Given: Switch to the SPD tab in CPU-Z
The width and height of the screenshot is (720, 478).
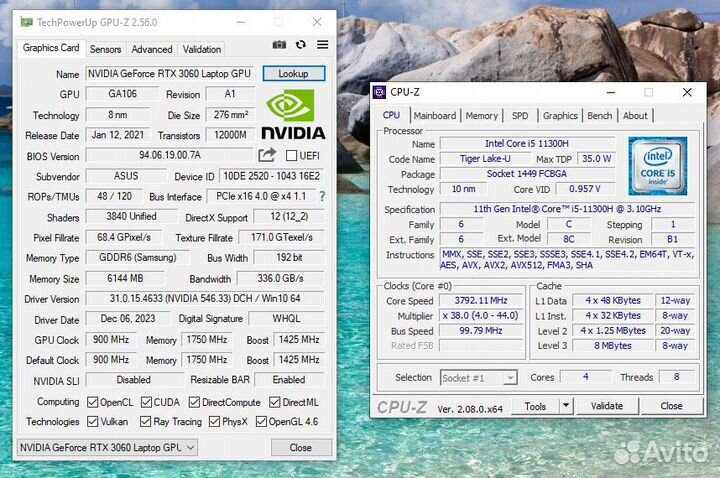Looking at the screenshot, I should click(x=520, y=116).
